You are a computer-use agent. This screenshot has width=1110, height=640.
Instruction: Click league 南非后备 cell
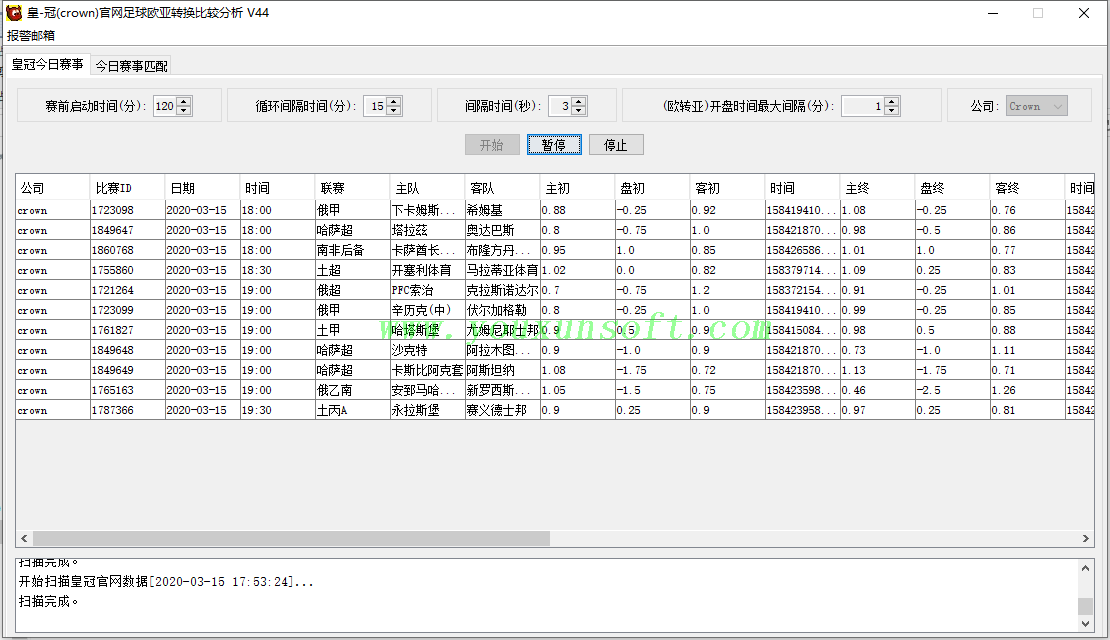[353, 250]
